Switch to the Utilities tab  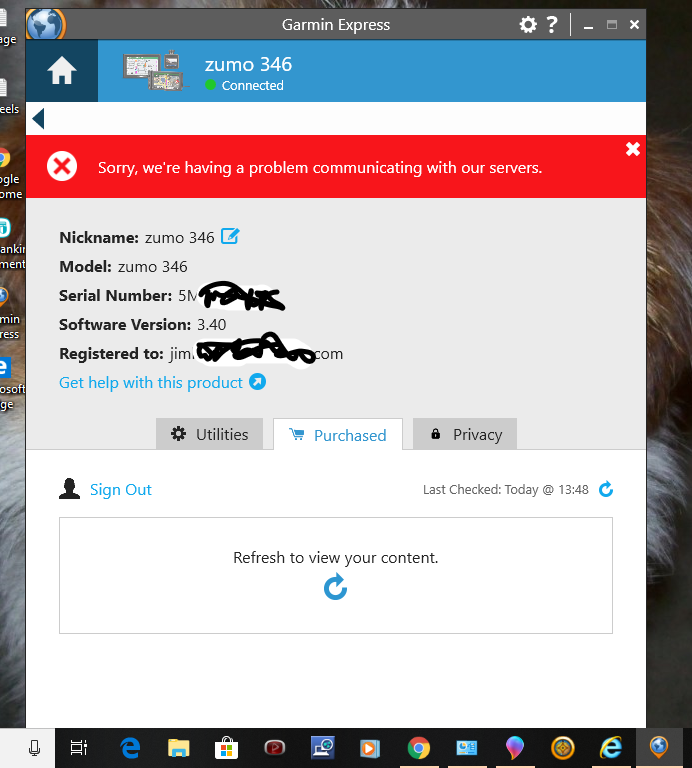(210, 434)
